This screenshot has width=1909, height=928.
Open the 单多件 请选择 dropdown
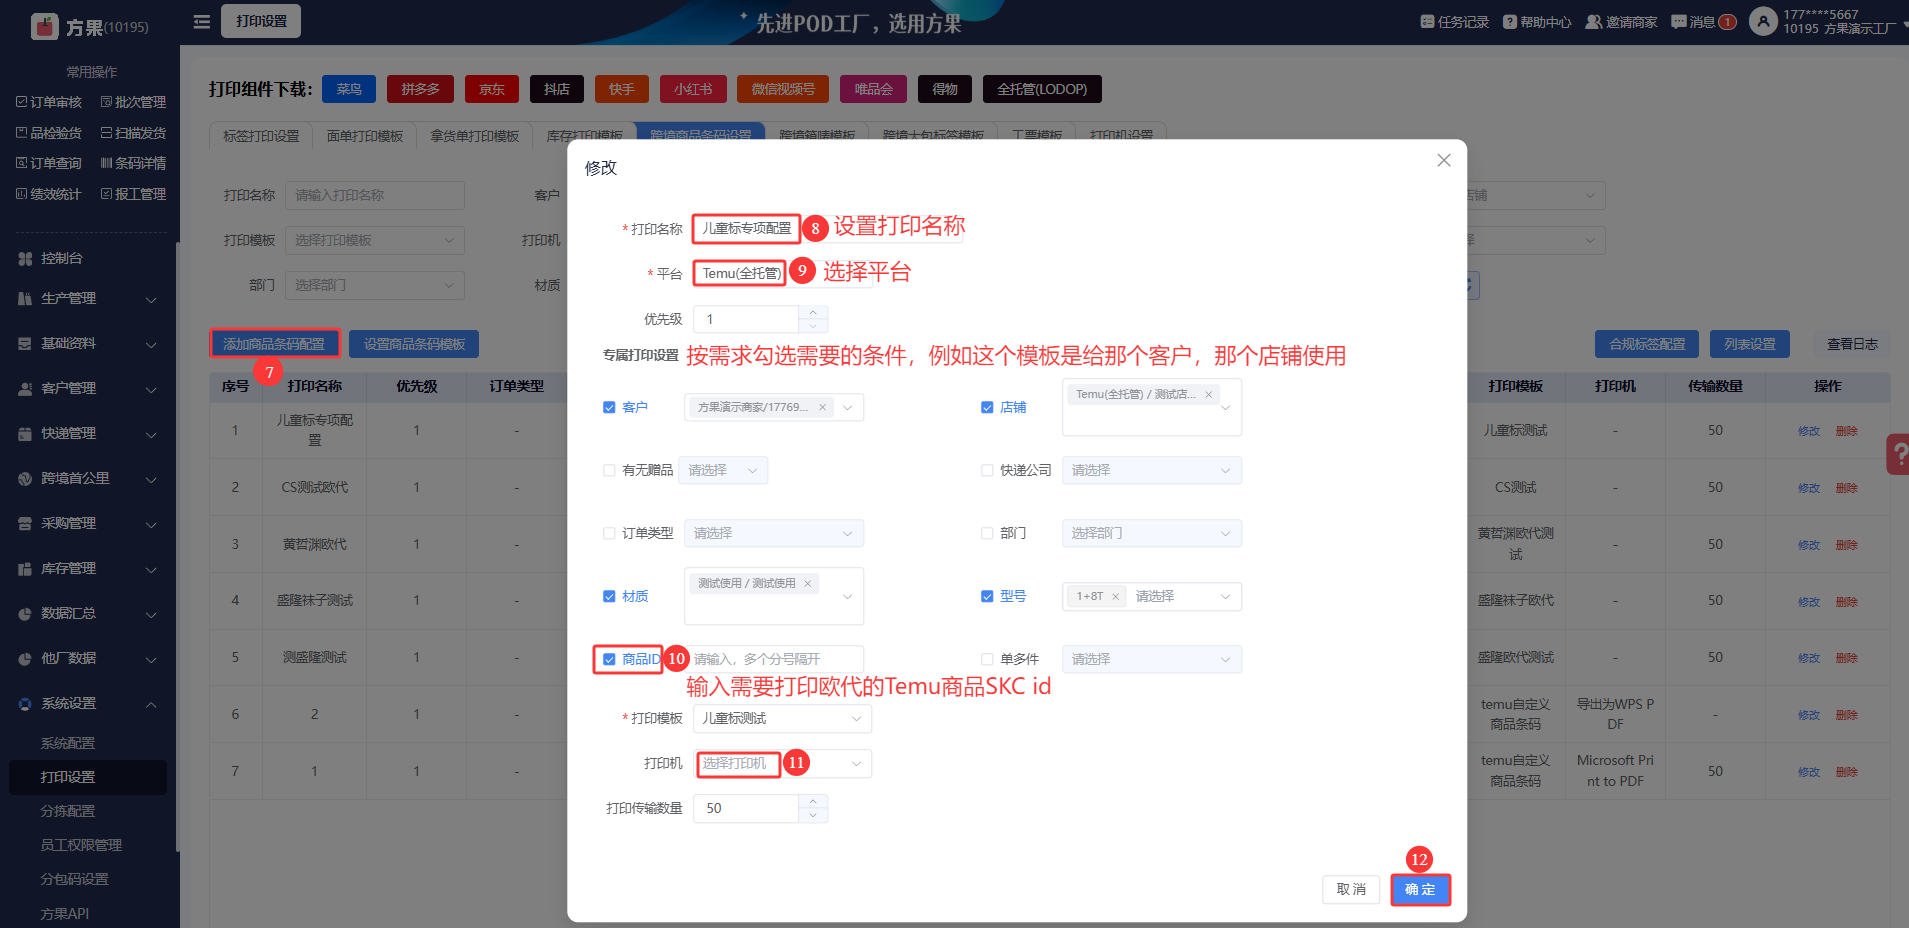pos(1152,659)
